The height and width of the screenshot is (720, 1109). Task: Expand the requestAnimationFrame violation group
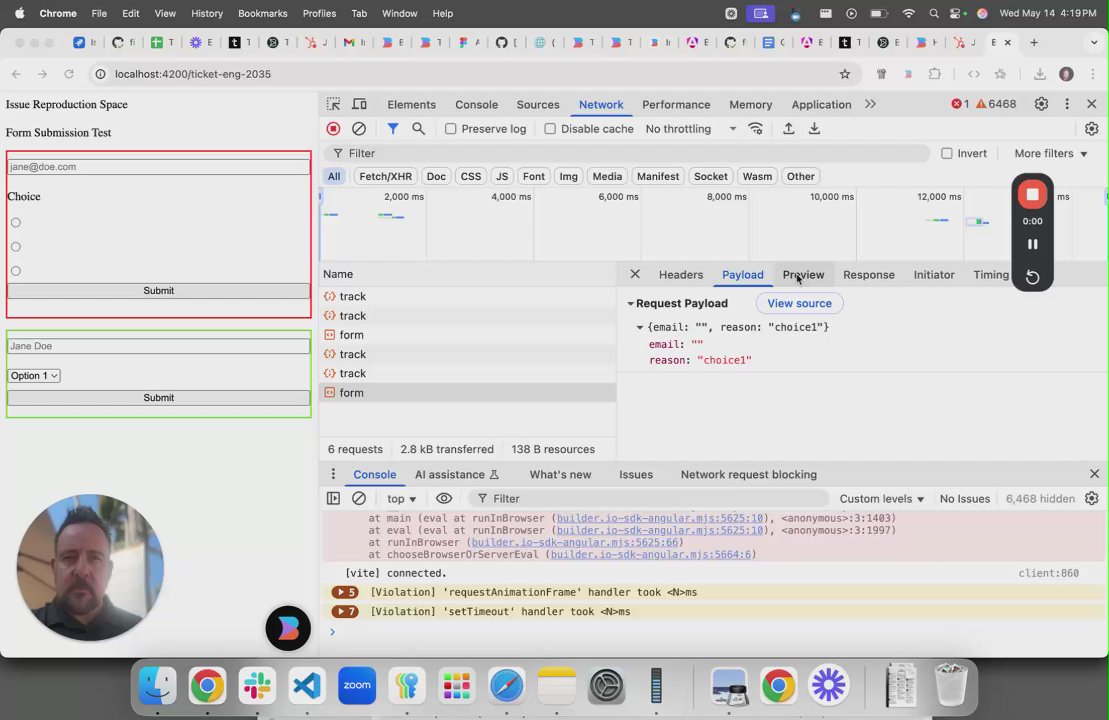click(x=345, y=592)
